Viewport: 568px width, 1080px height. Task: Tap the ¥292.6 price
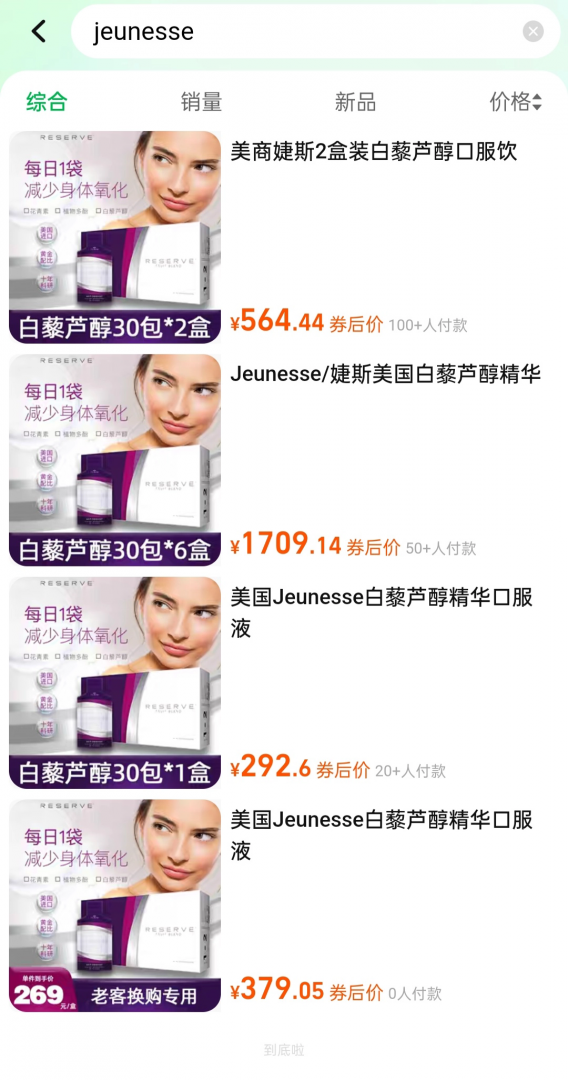[x=271, y=767]
